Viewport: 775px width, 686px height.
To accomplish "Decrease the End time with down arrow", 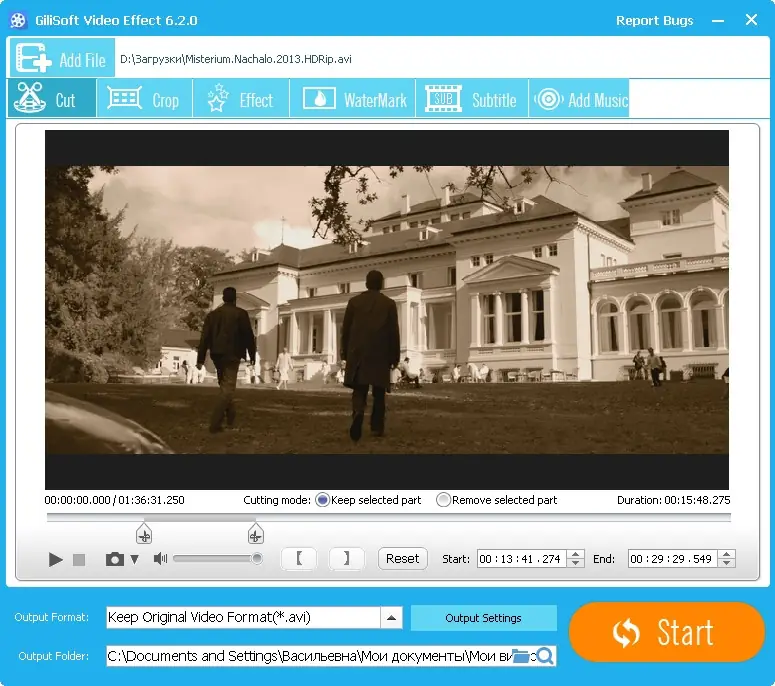I will point(727,563).
